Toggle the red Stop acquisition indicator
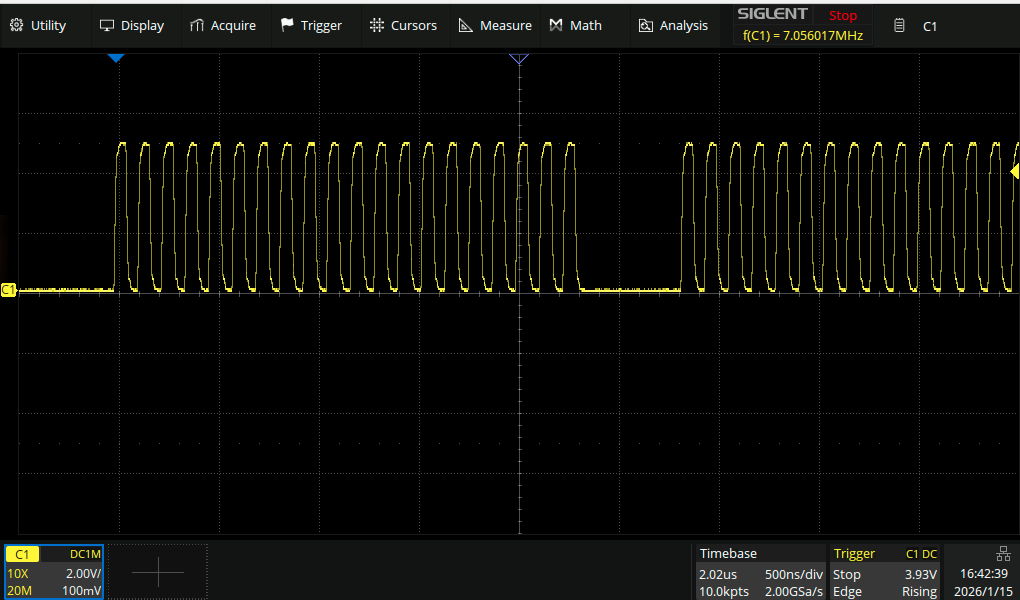 (842, 15)
